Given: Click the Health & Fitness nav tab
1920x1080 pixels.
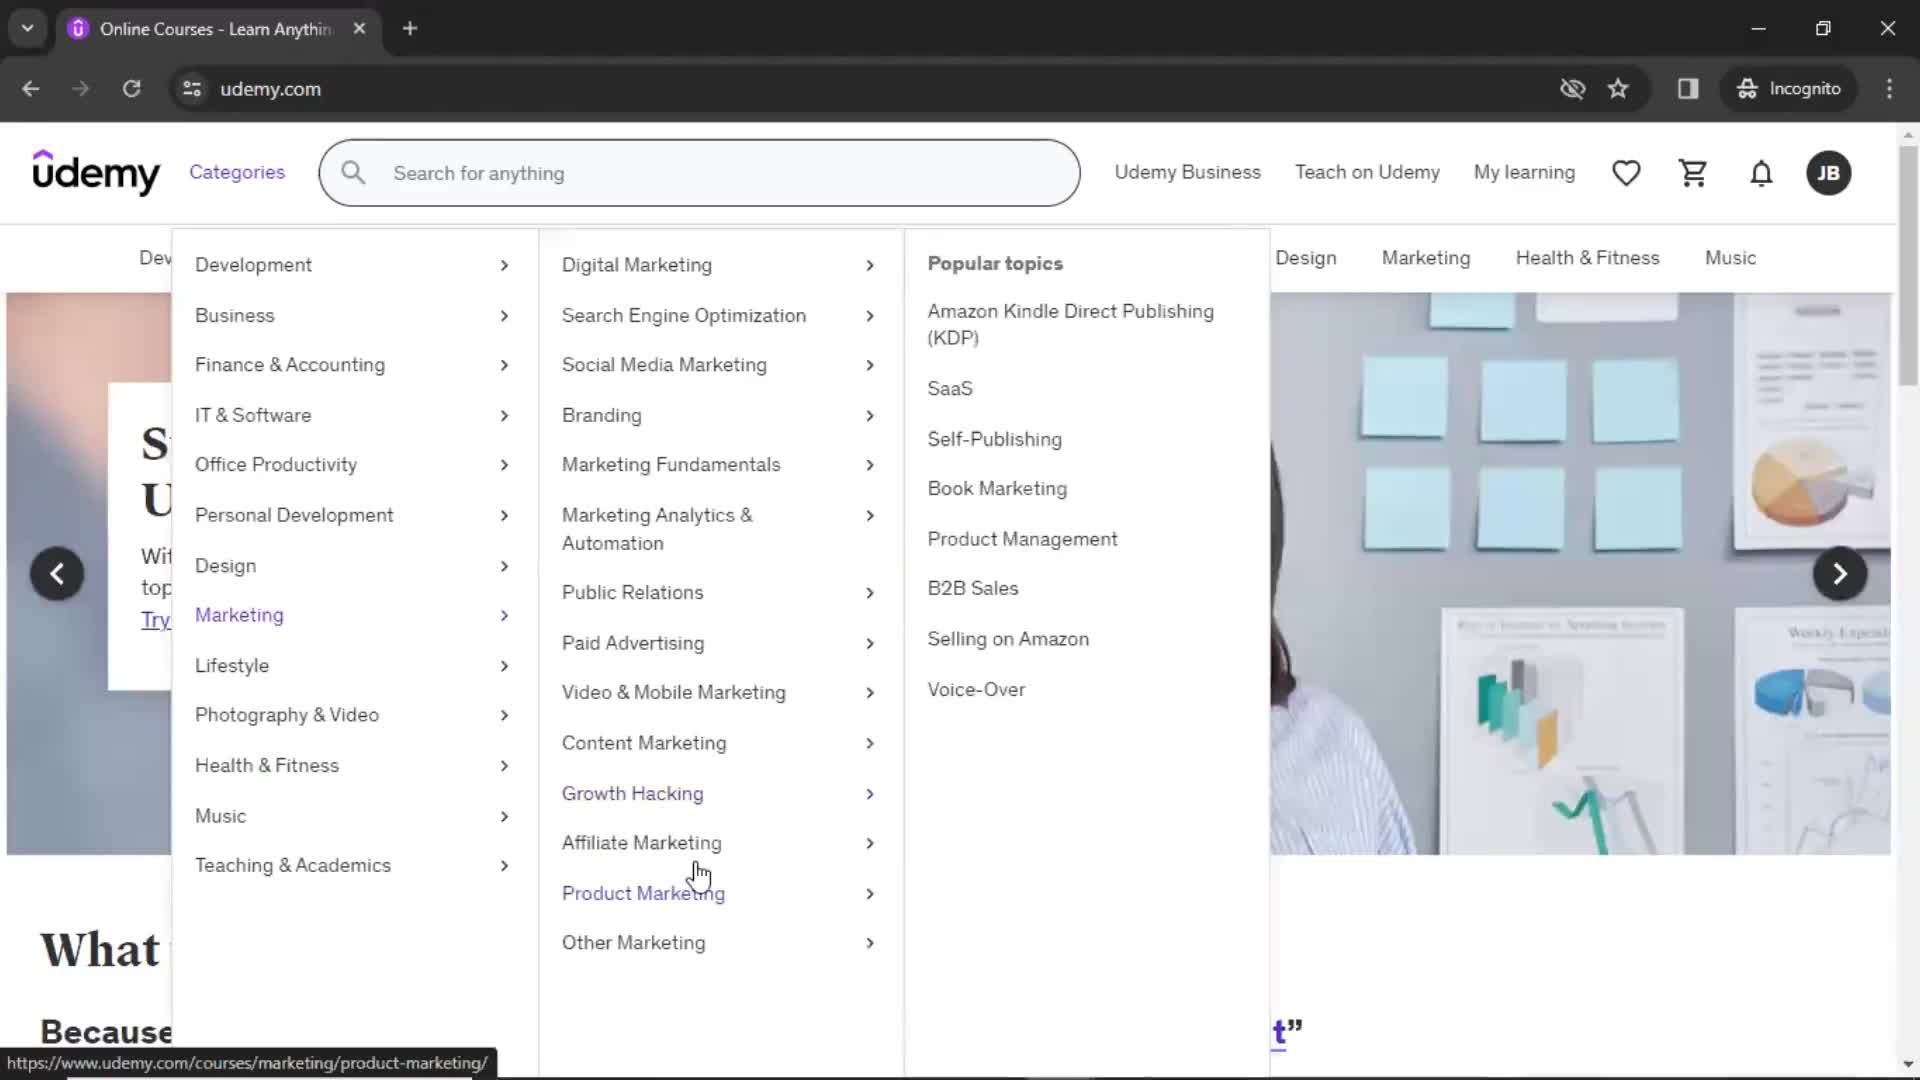Looking at the screenshot, I should coord(1587,258).
